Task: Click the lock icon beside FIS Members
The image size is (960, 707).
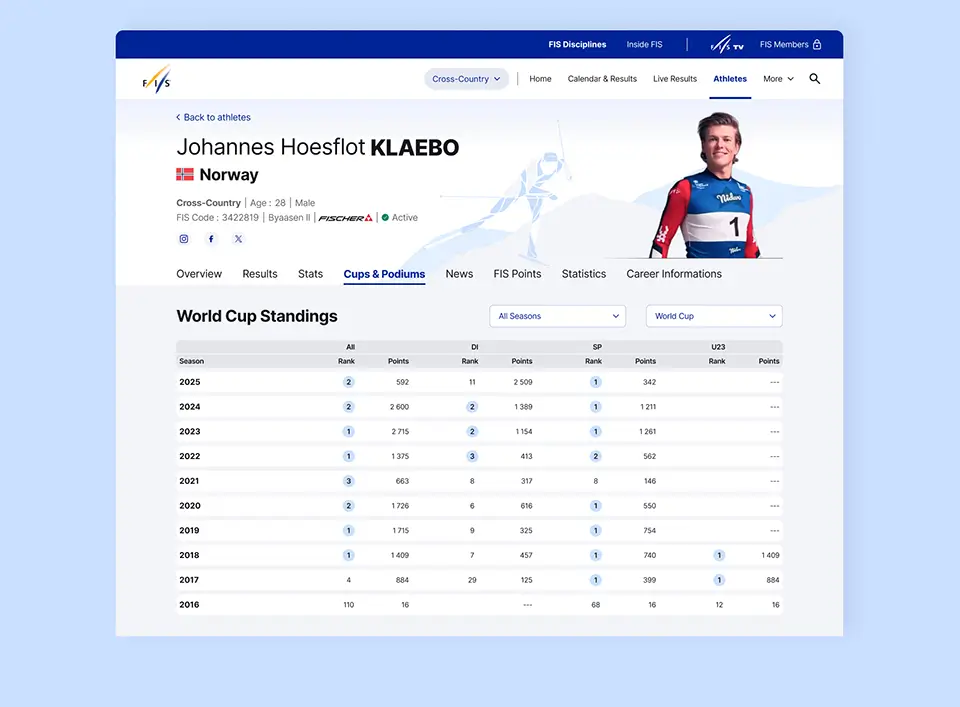Action: [817, 44]
